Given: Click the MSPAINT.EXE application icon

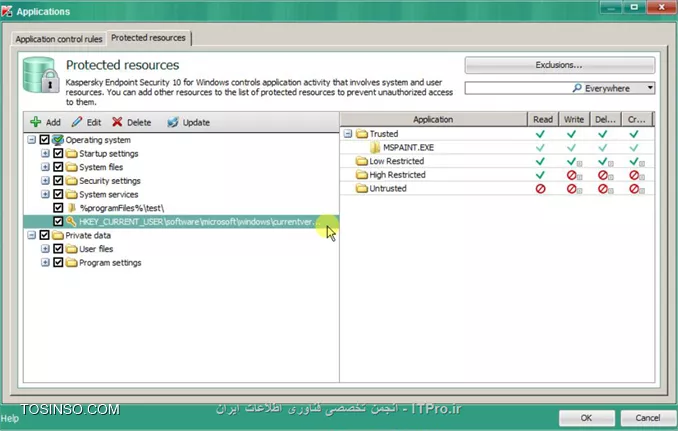Looking at the screenshot, I should tap(375, 147).
